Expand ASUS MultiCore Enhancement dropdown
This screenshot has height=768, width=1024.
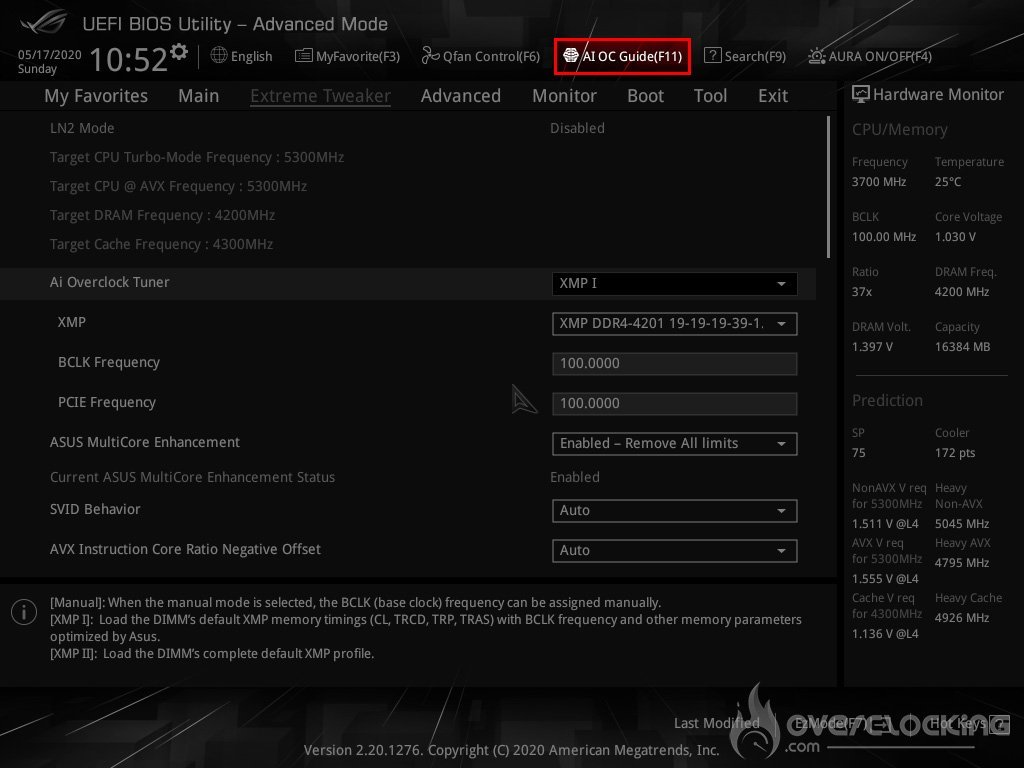[674, 444]
